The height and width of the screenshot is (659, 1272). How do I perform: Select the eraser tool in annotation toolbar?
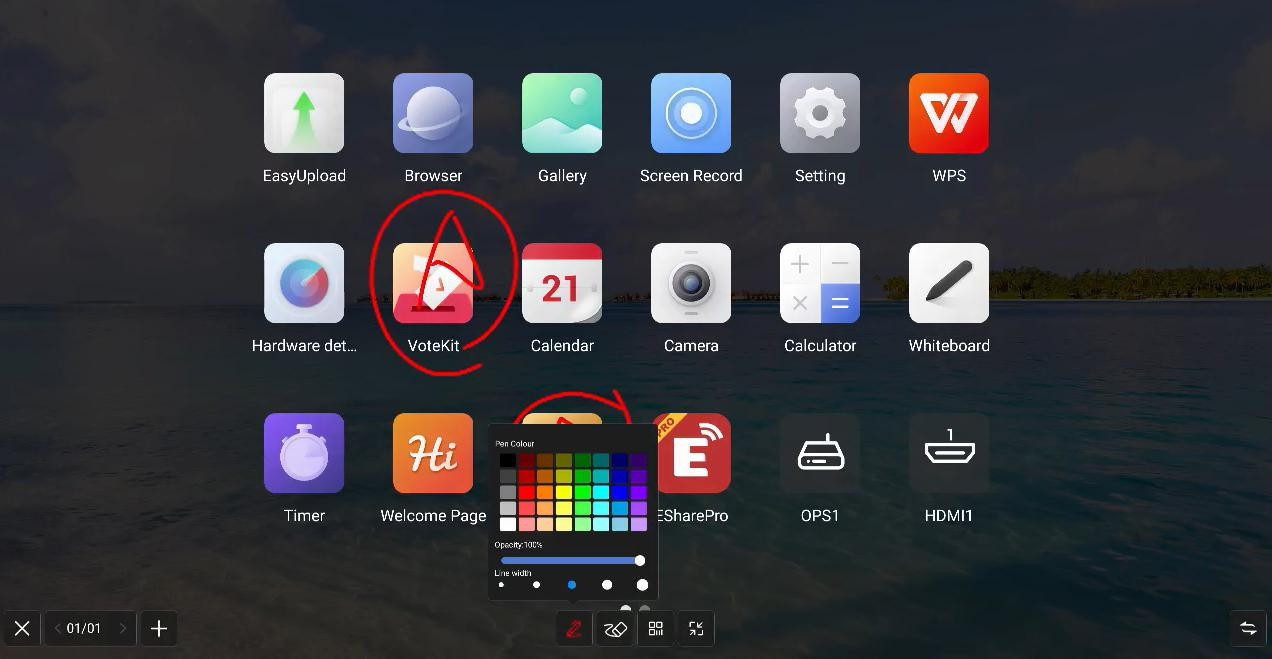click(x=615, y=629)
